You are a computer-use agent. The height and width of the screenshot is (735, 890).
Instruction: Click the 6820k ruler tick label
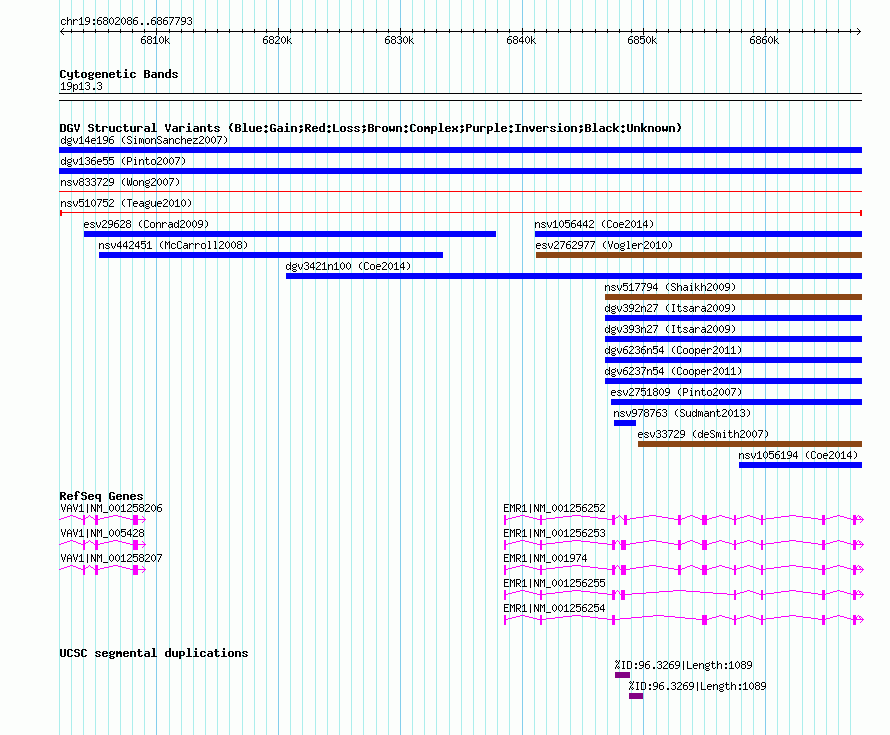(277, 40)
